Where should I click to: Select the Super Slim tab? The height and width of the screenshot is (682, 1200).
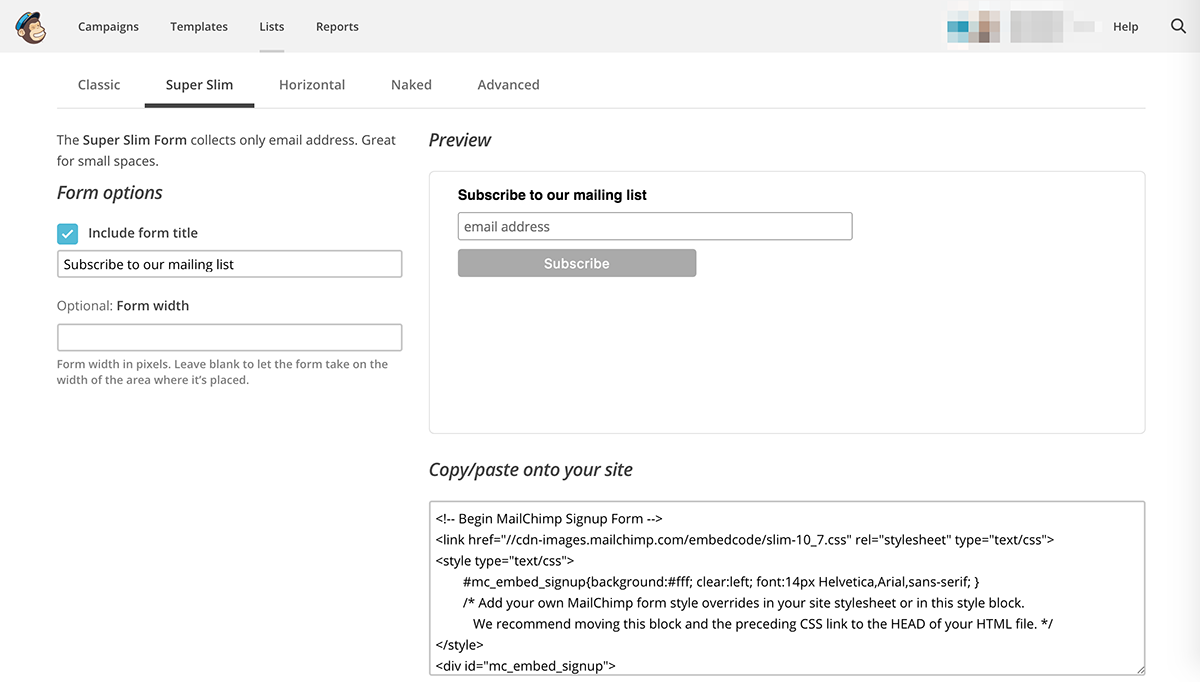pos(199,85)
